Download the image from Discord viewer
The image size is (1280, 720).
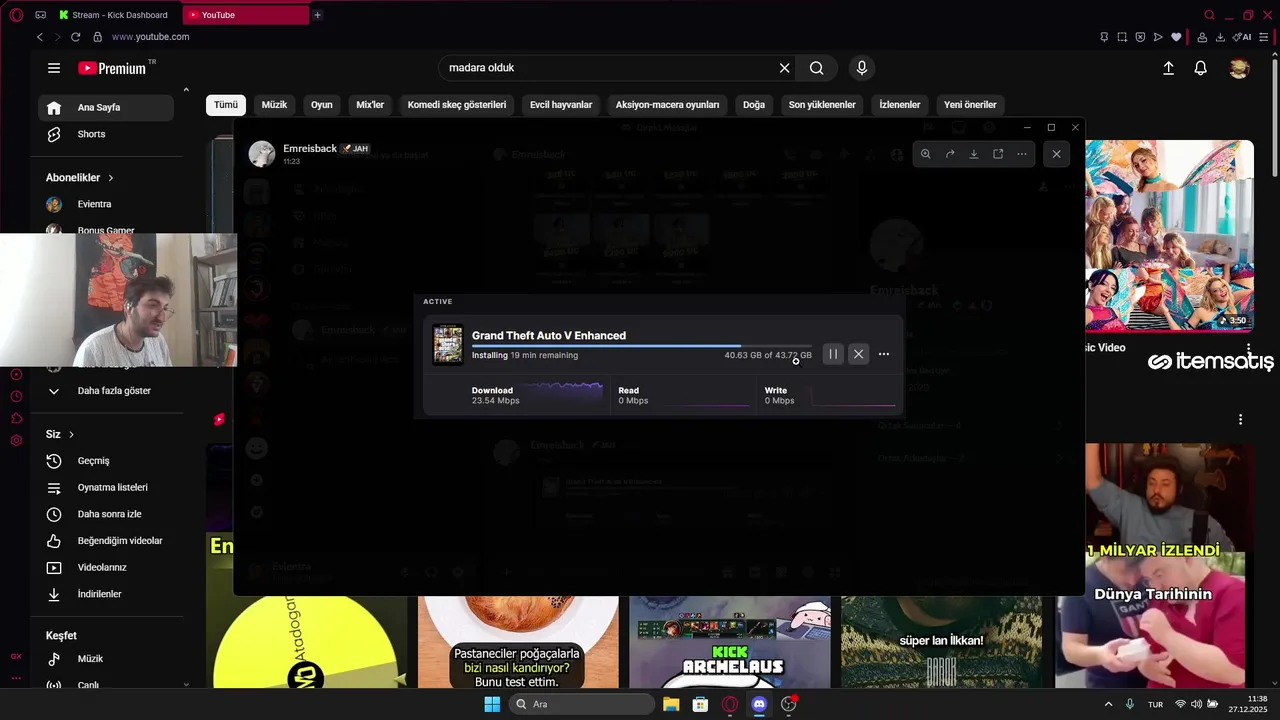point(974,154)
